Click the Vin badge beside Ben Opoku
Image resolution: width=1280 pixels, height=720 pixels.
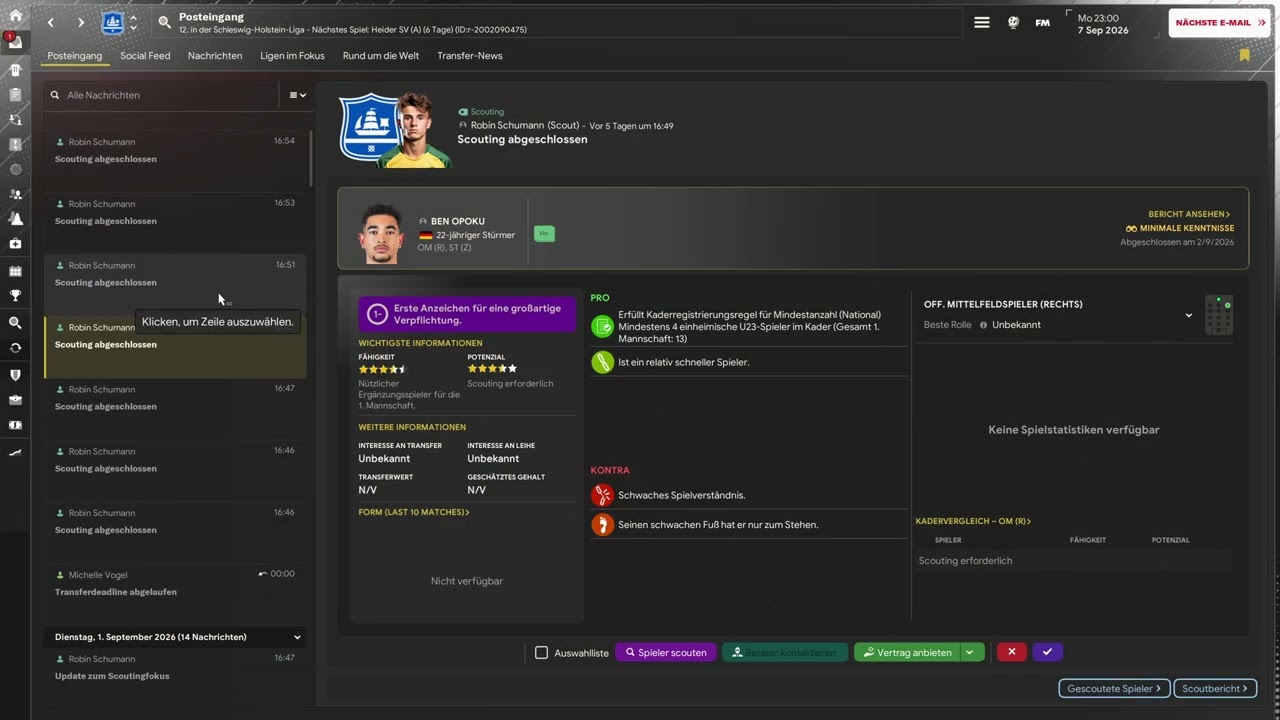pos(544,233)
